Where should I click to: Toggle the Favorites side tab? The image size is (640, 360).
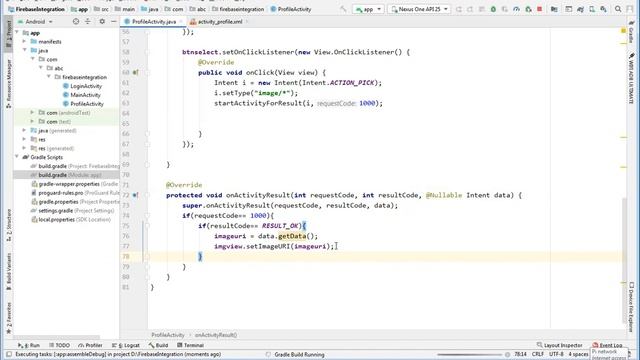8,318
